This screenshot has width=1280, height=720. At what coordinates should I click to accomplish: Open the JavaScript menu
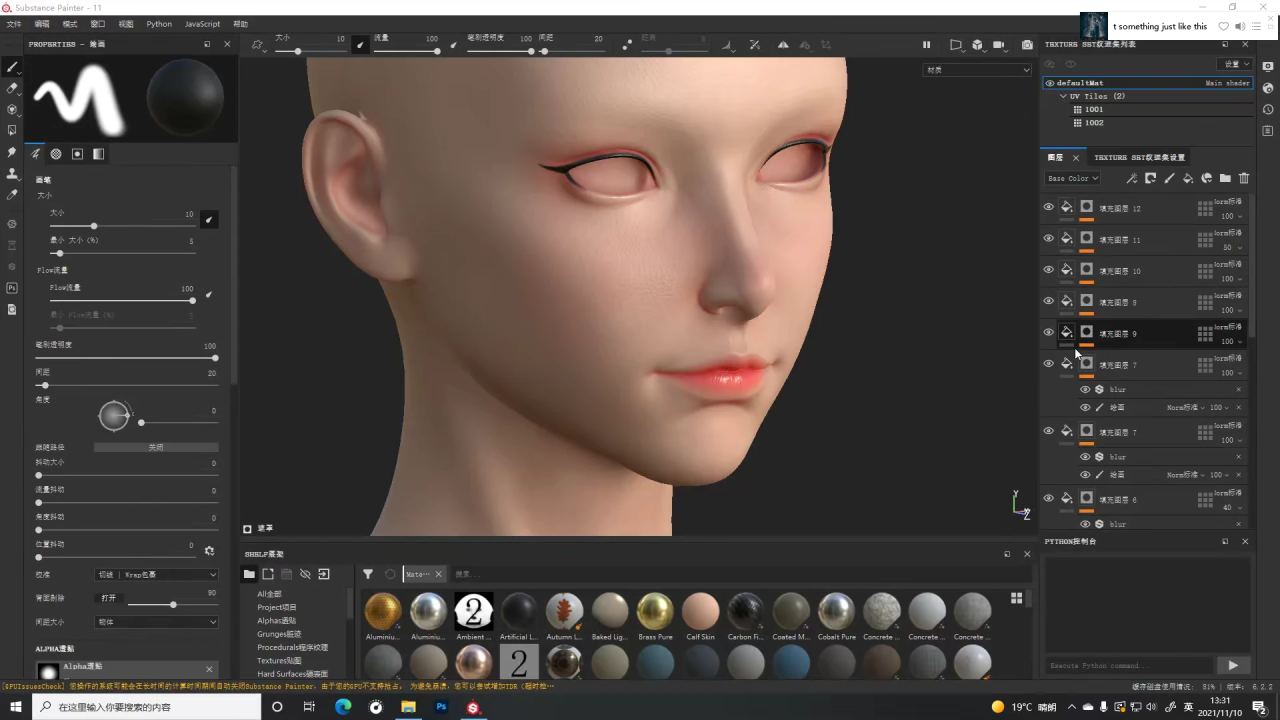click(x=203, y=24)
